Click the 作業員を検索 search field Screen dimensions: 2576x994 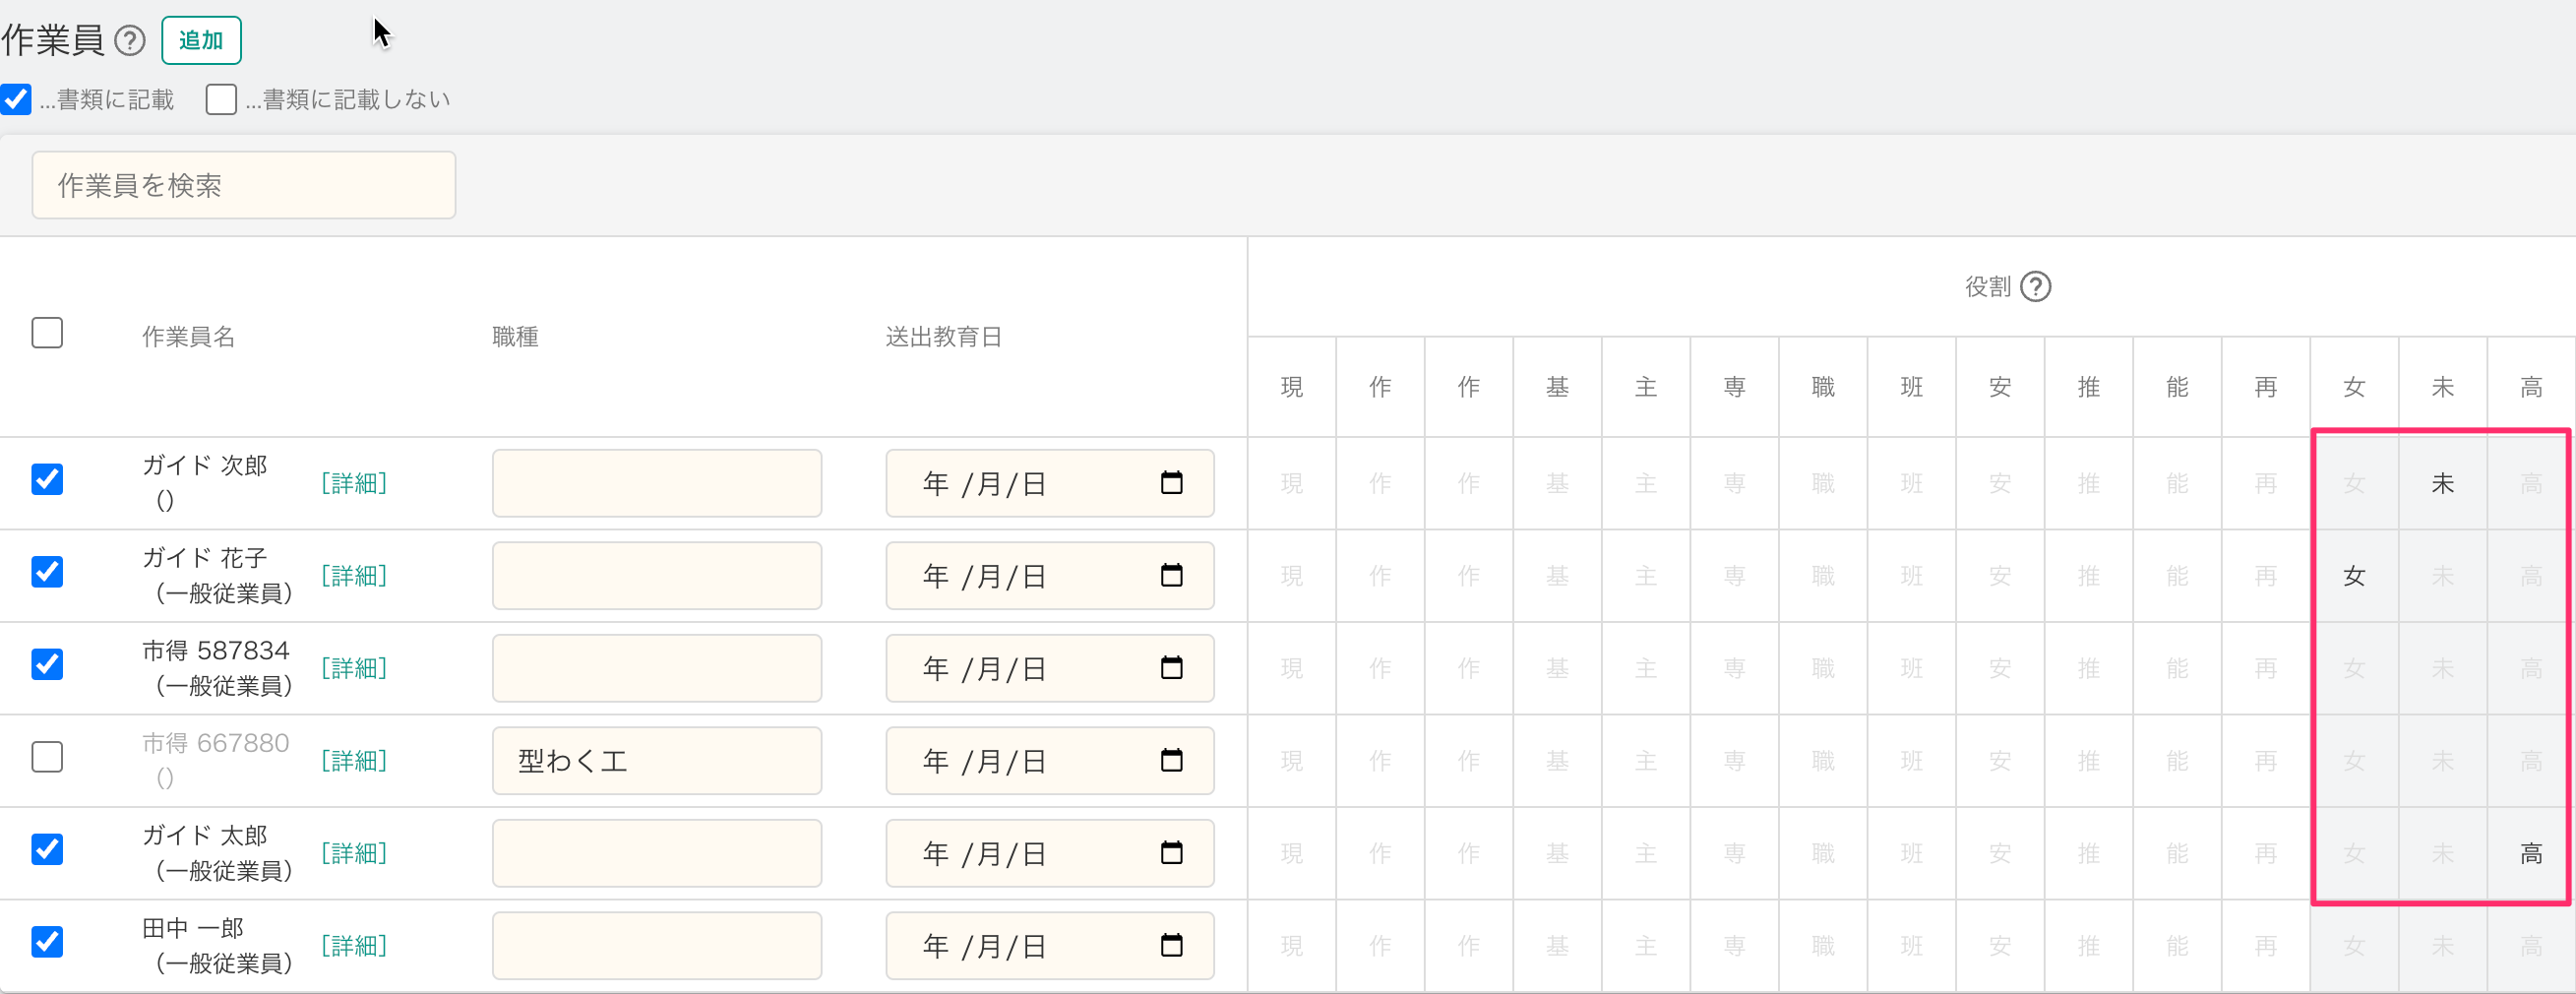coord(244,185)
